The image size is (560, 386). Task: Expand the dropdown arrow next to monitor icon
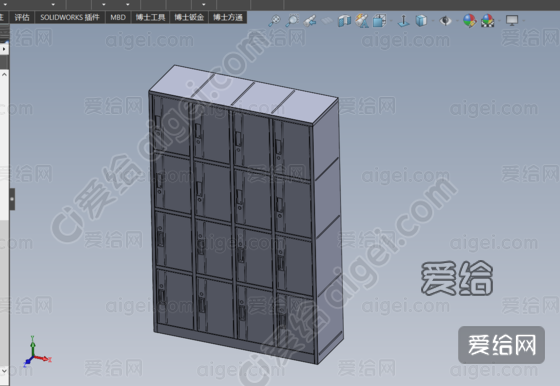pyautogui.click(x=524, y=21)
